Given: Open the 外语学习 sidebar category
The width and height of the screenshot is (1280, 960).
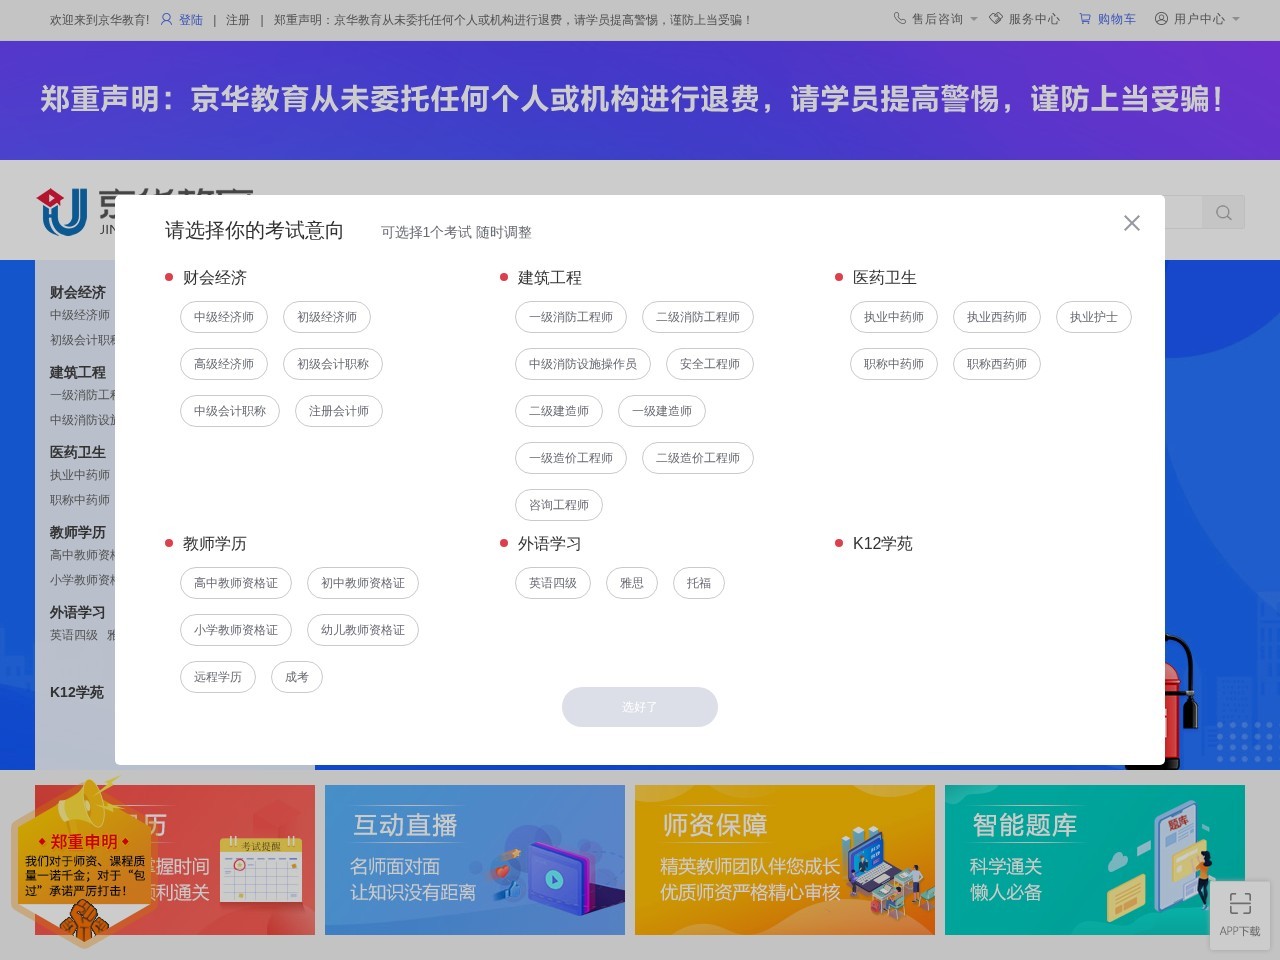Looking at the screenshot, I should tap(77, 612).
